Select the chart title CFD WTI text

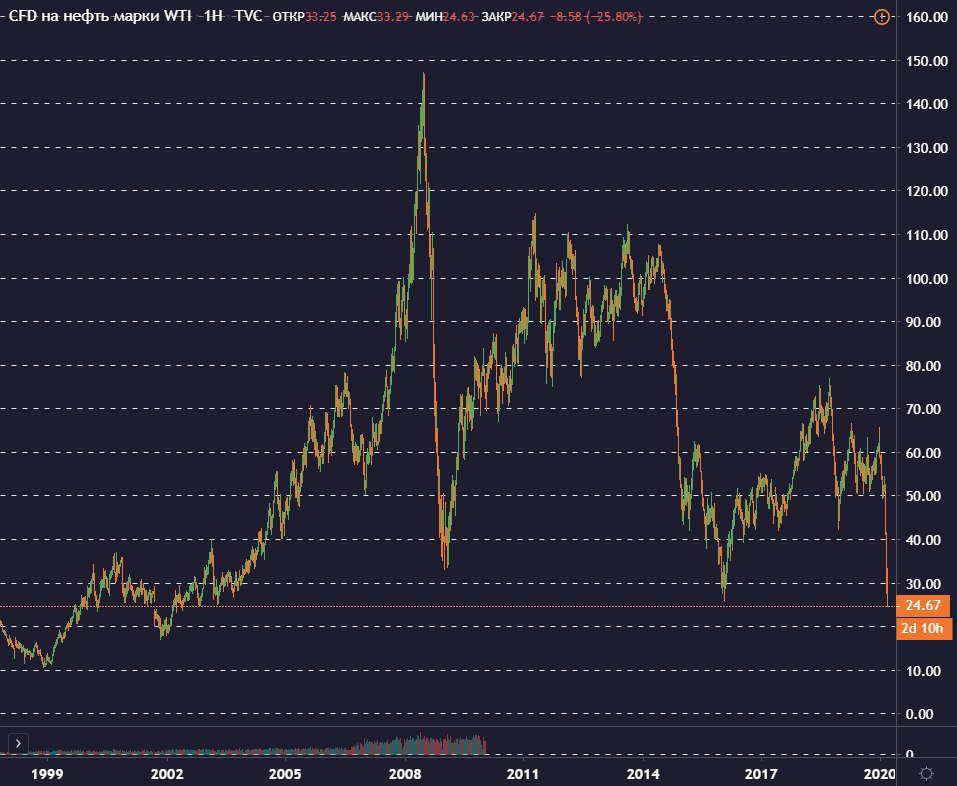[x=101, y=16]
